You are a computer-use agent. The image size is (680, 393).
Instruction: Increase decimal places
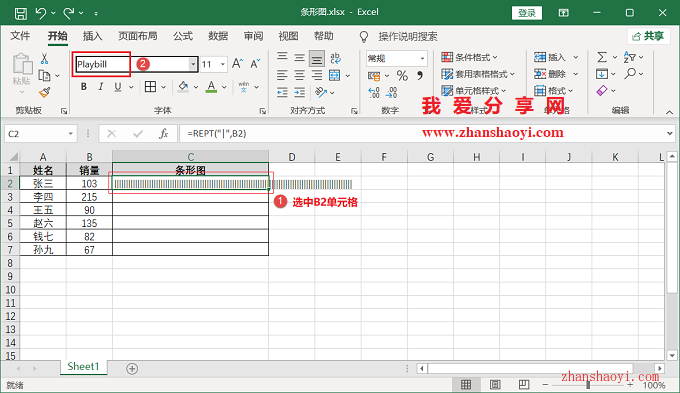point(374,92)
